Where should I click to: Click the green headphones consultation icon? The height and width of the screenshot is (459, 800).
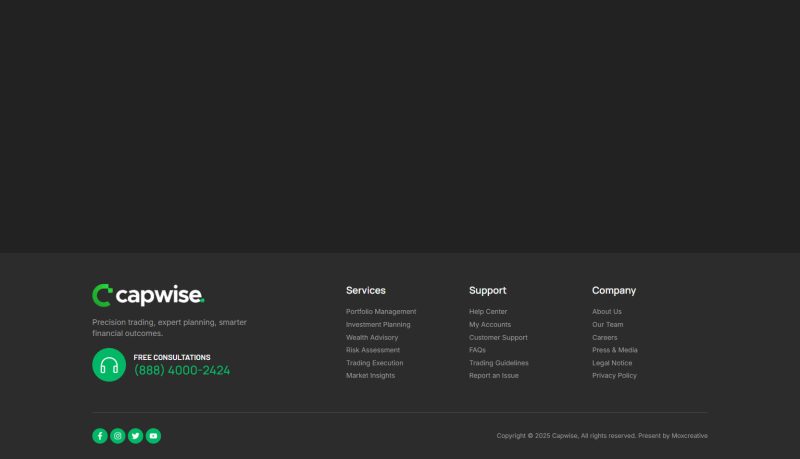point(109,365)
